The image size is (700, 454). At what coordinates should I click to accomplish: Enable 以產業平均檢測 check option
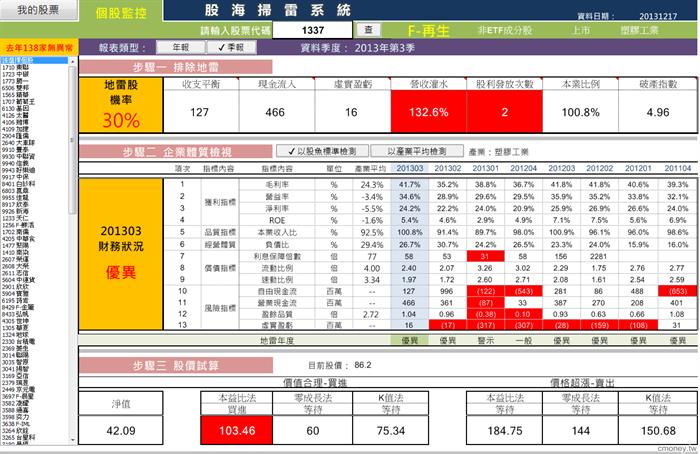tap(417, 151)
